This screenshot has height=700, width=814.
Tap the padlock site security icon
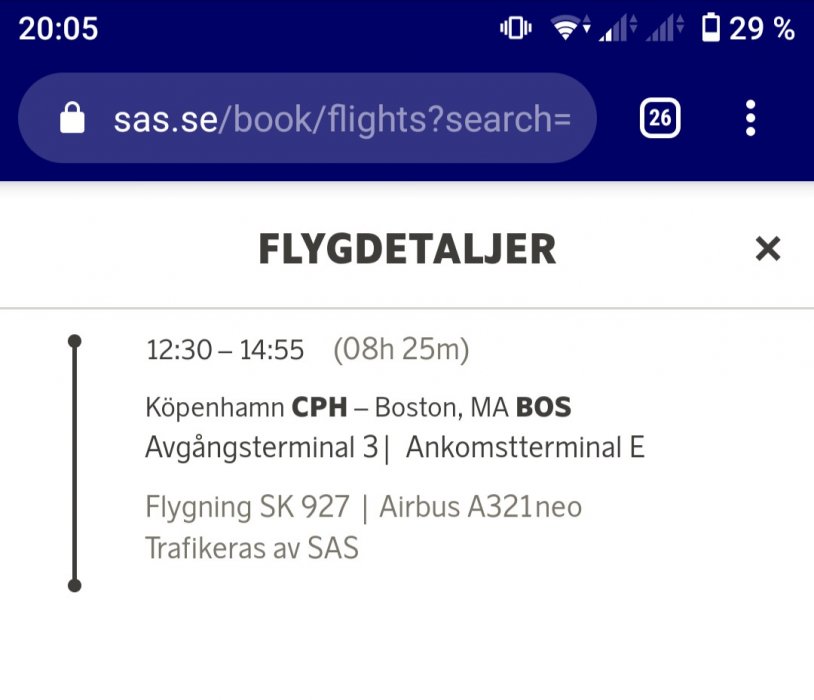72,119
